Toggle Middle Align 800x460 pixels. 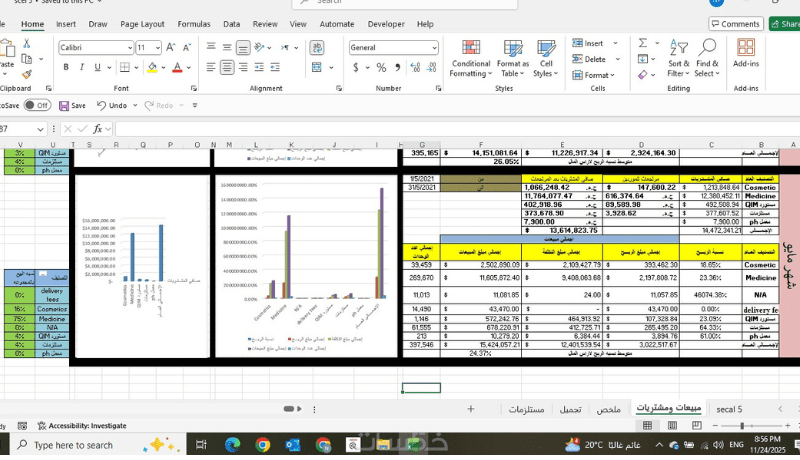227,47
